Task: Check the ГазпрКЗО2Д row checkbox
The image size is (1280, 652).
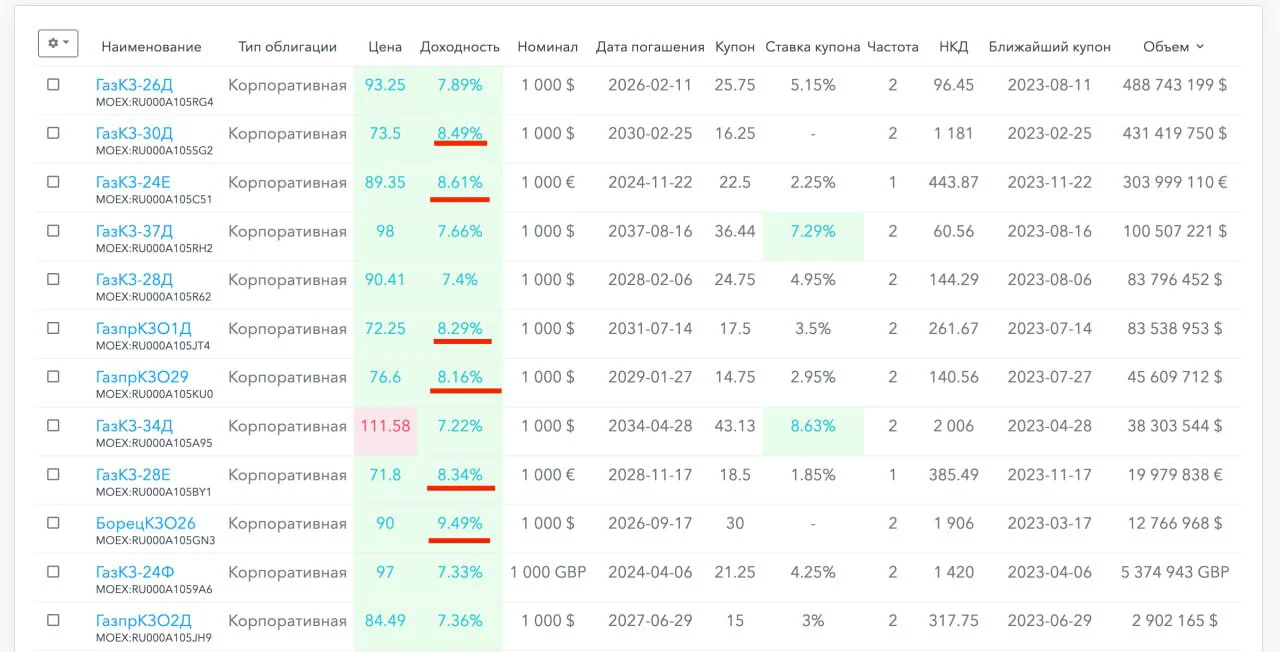Action: click(53, 621)
